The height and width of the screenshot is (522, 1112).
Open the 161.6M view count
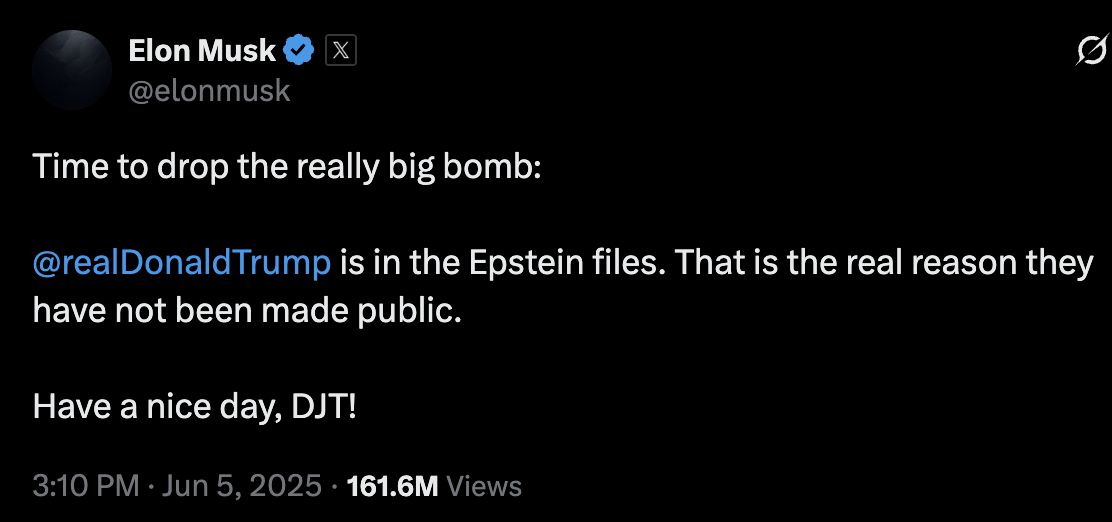click(x=392, y=487)
